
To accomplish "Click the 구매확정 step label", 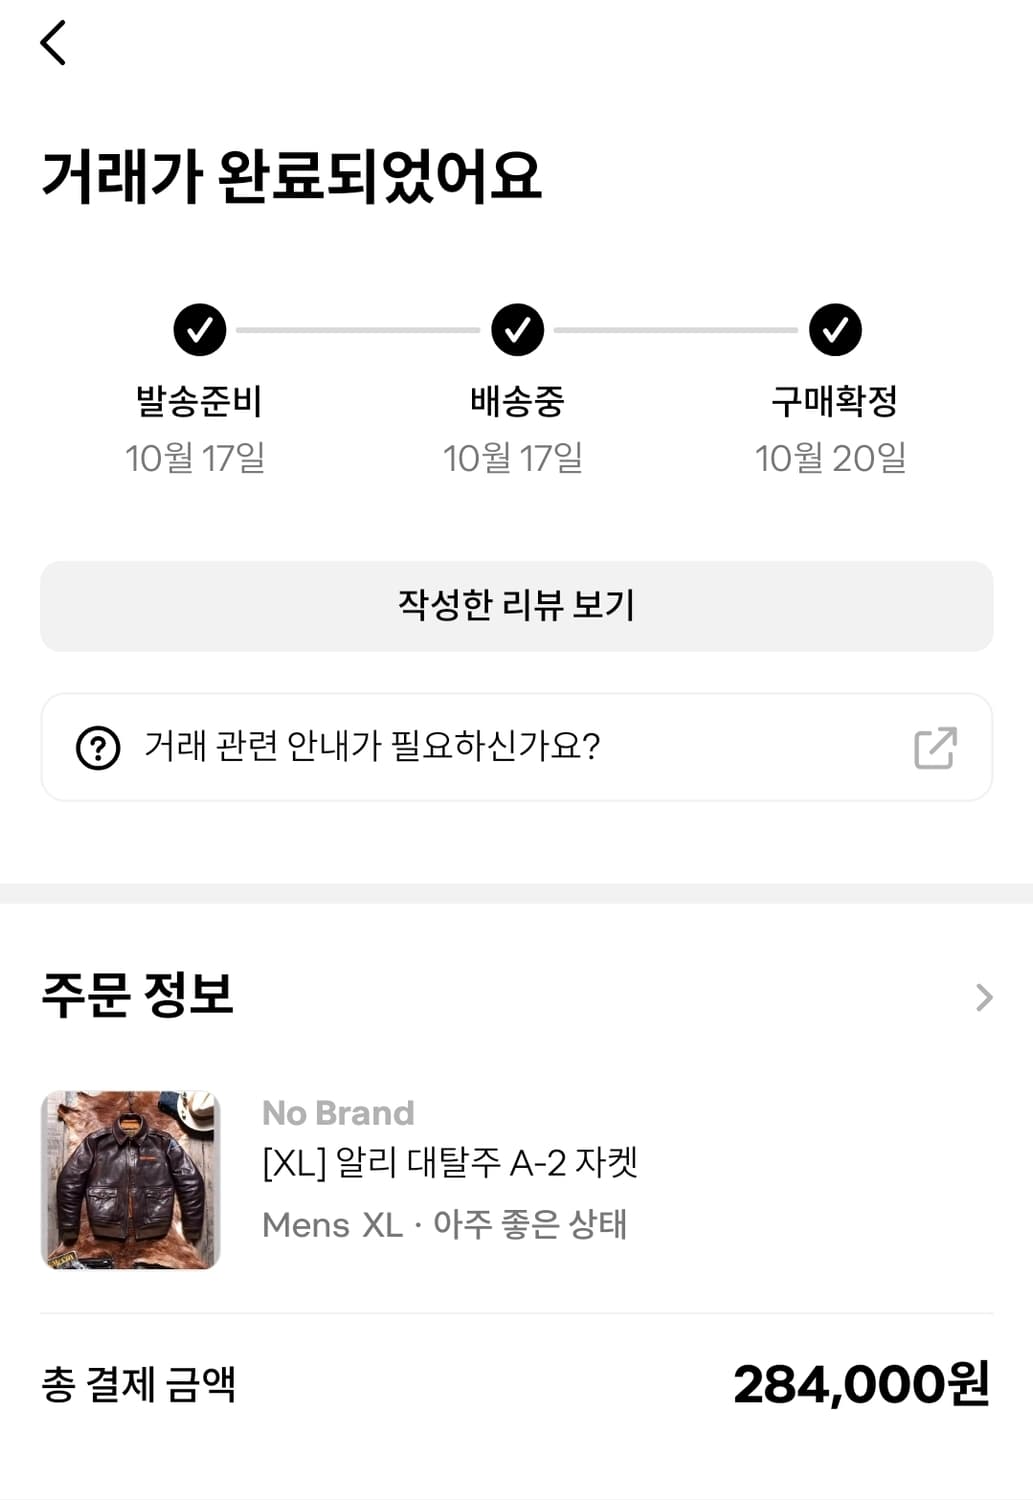I will click(834, 402).
